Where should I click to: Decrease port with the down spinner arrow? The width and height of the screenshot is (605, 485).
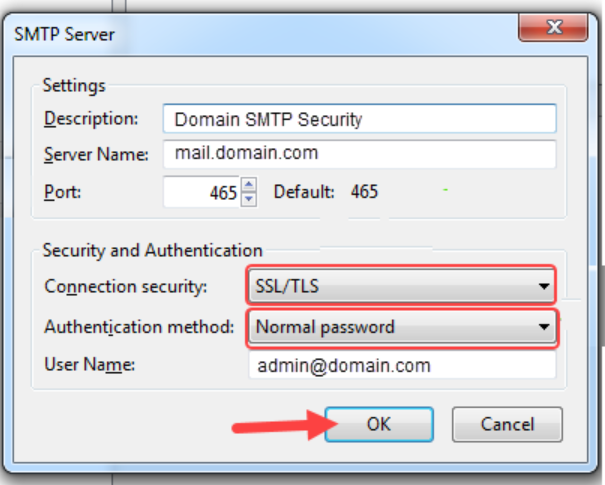point(249,198)
